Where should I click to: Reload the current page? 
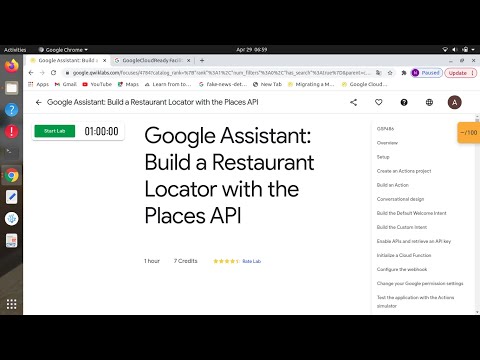point(53,73)
